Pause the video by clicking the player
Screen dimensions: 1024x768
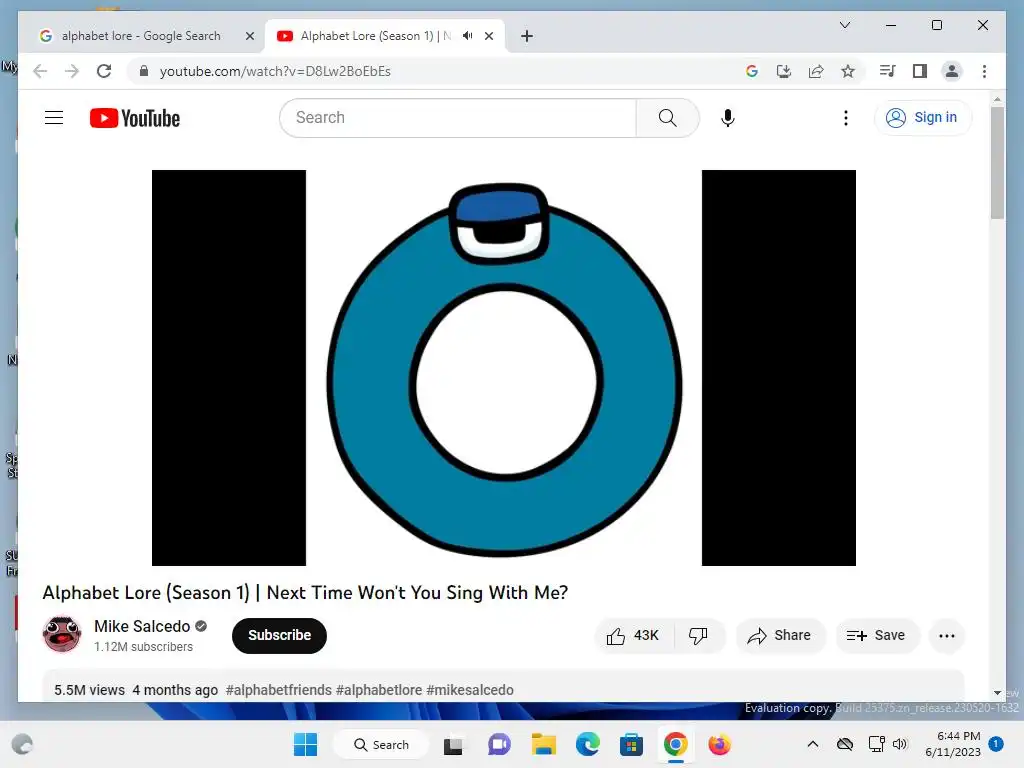click(x=504, y=368)
